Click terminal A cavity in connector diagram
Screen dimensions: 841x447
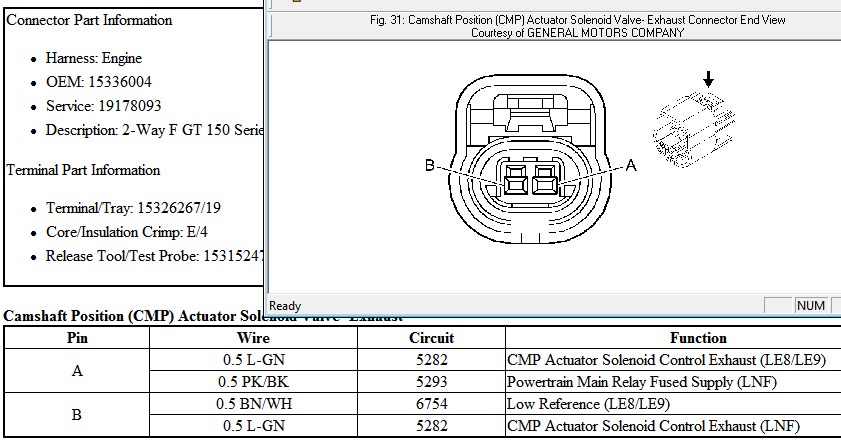point(545,181)
